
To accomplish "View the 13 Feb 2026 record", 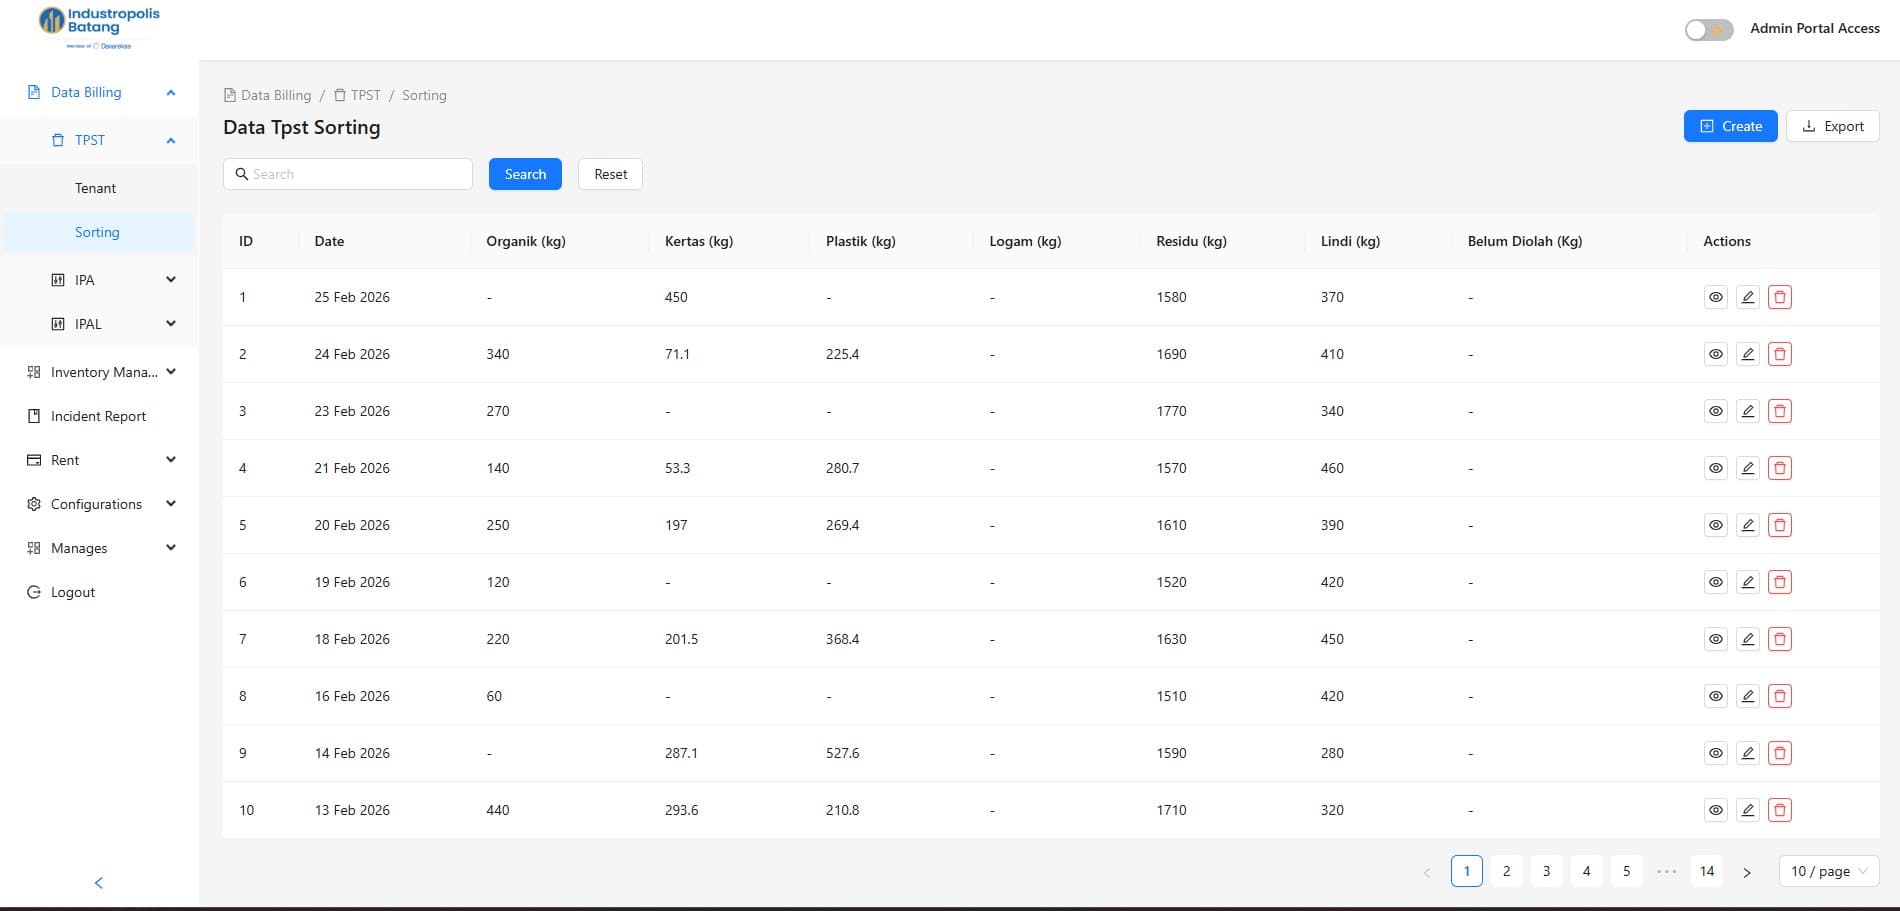I will tap(1716, 810).
